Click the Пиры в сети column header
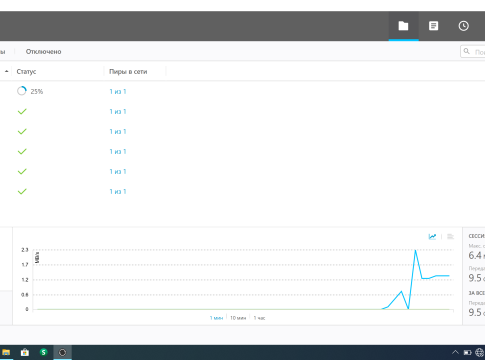Viewport: 485px width, 360px height. (x=128, y=72)
